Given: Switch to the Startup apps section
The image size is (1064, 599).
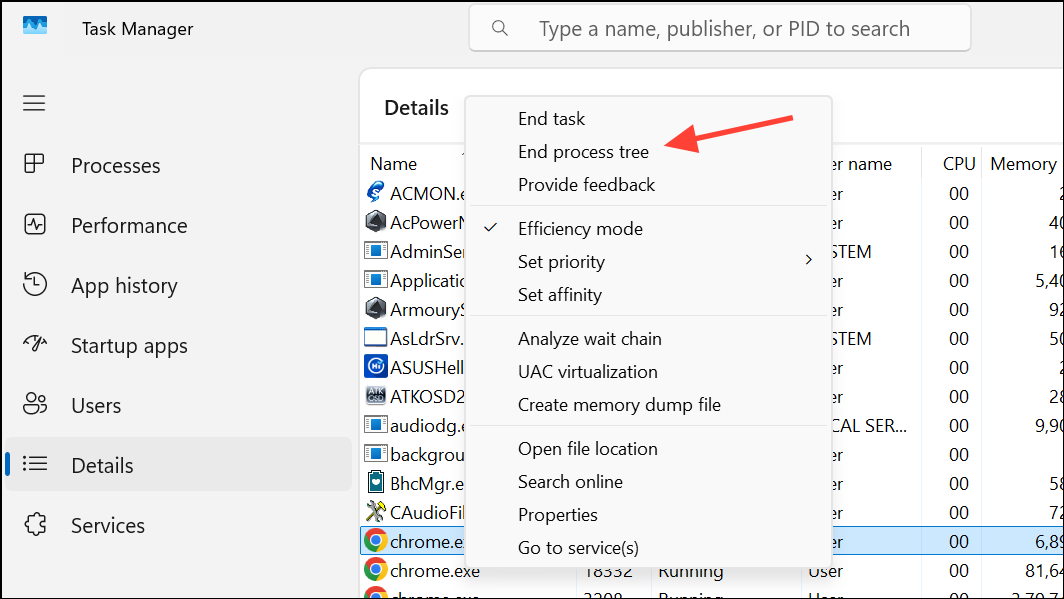Looking at the screenshot, I should 128,345.
